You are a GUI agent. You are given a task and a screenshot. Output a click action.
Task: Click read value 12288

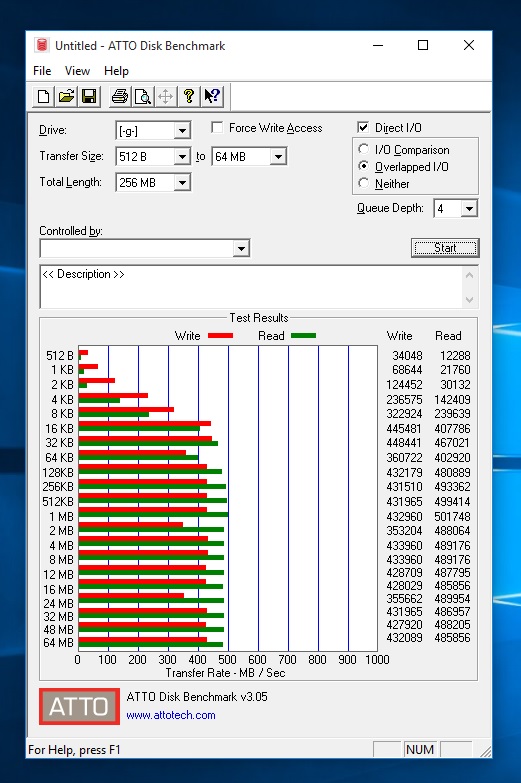[x=455, y=356]
